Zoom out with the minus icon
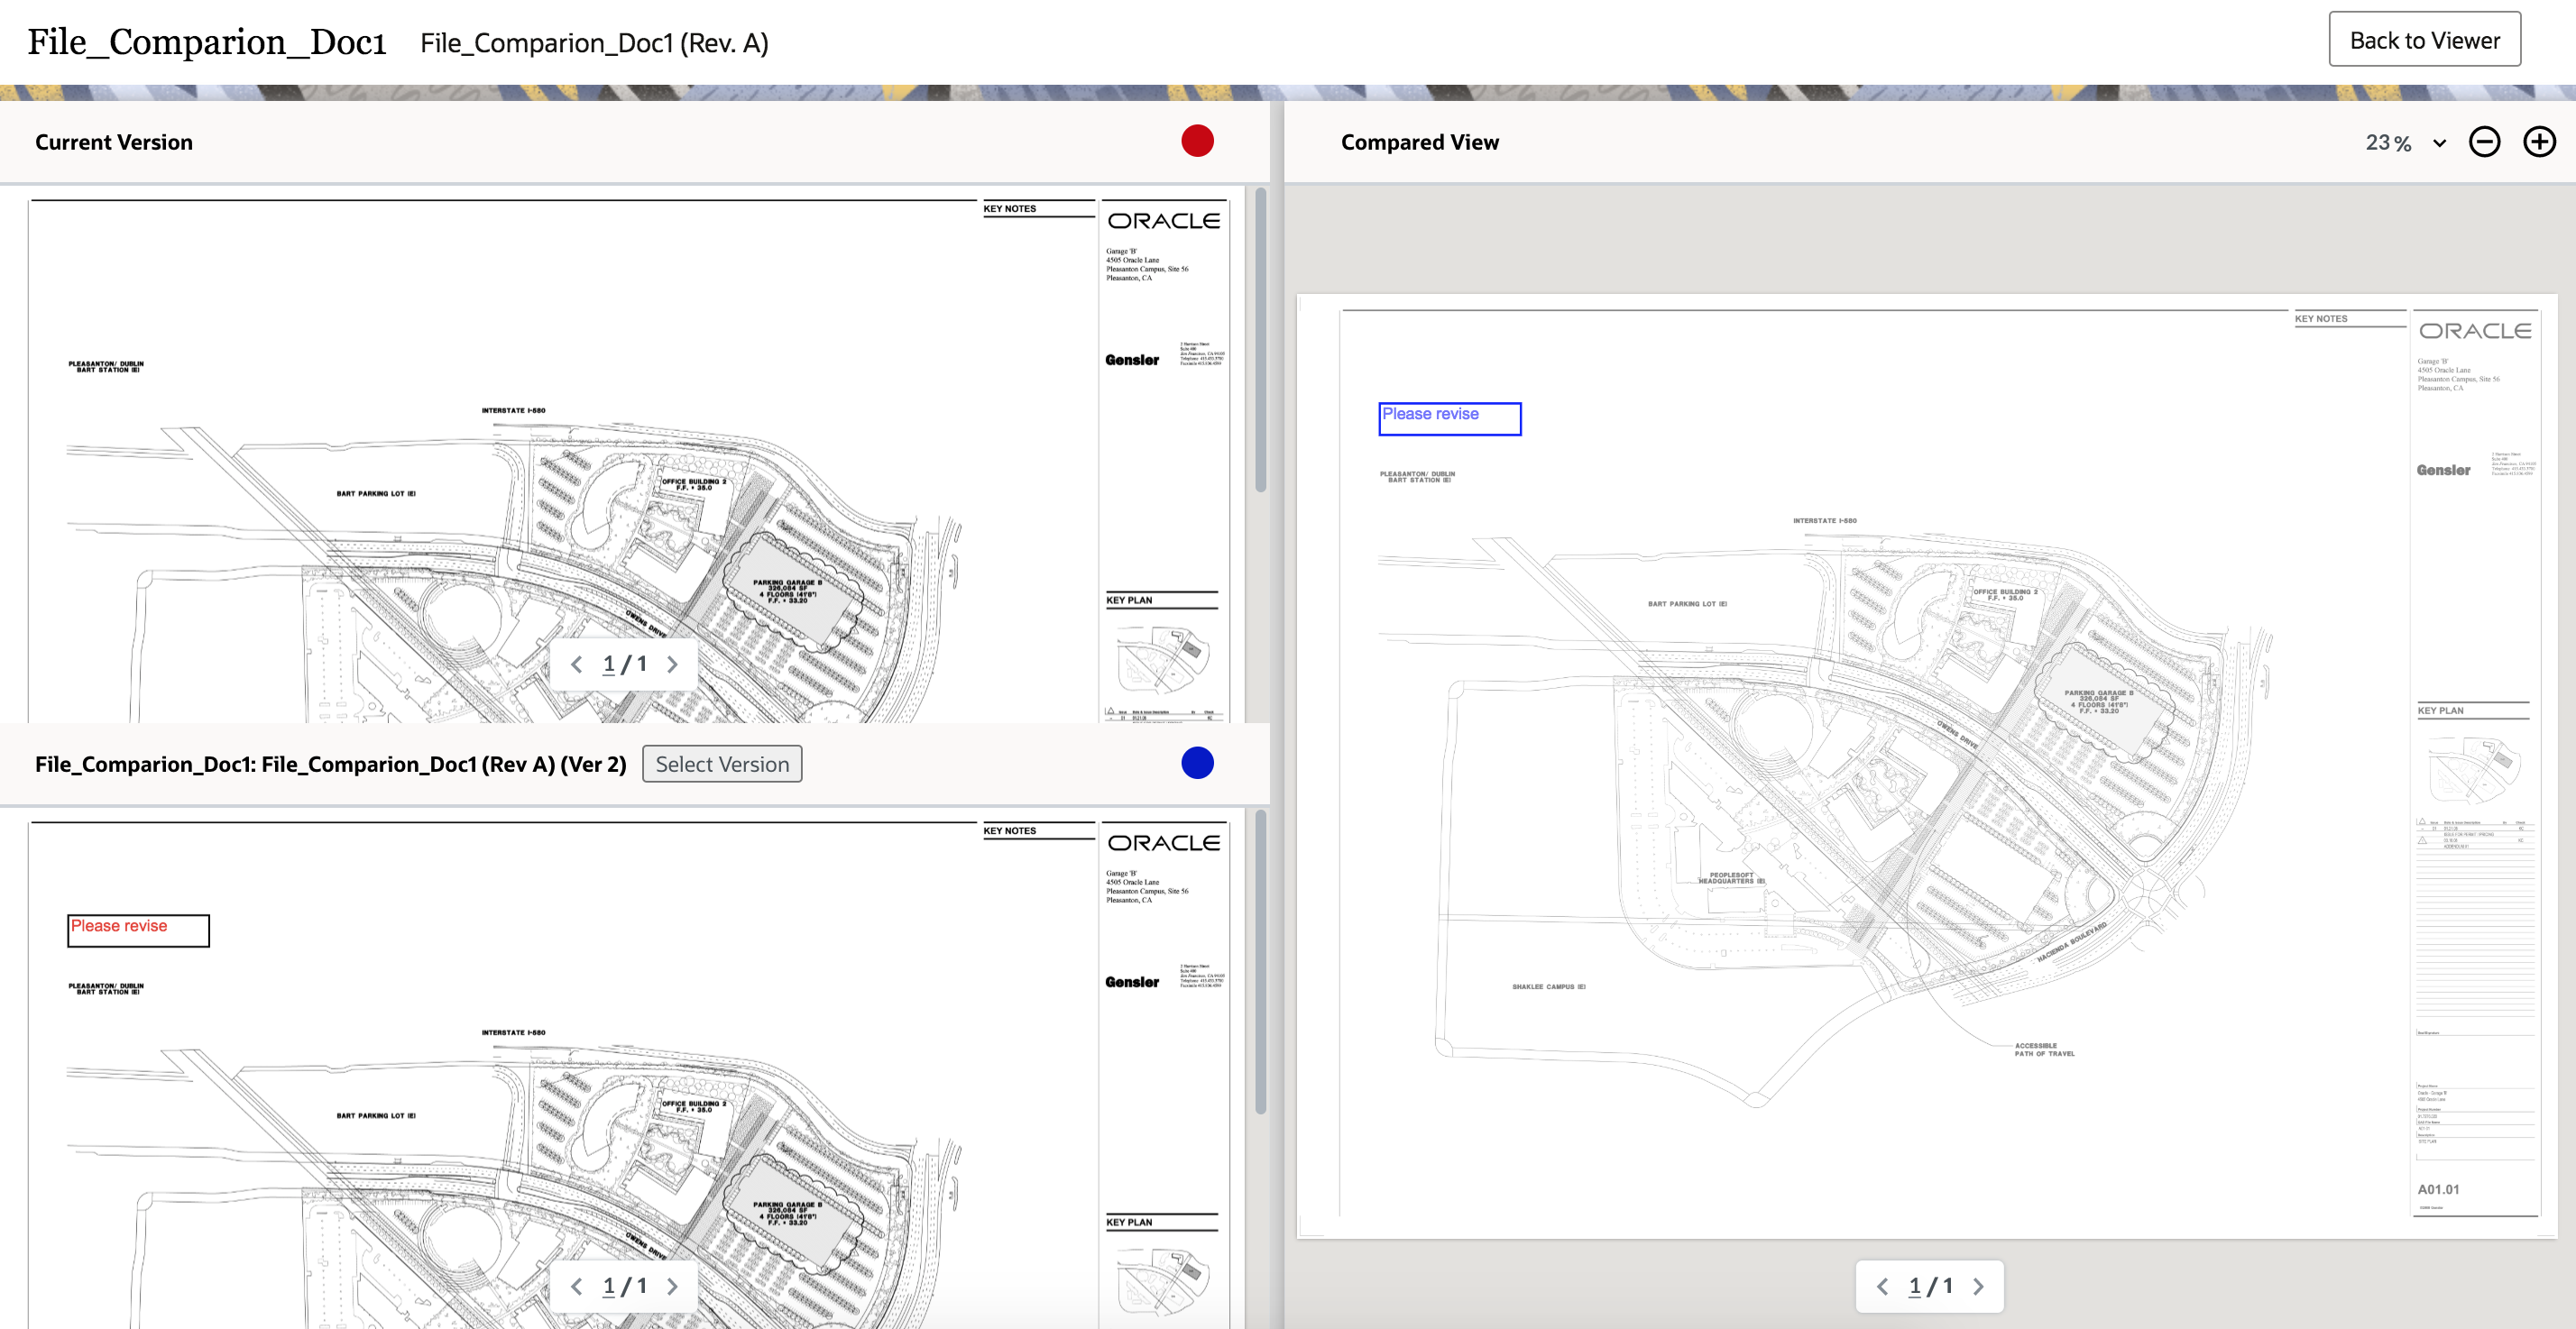The height and width of the screenshot is (1329, 2576). 2484,142
